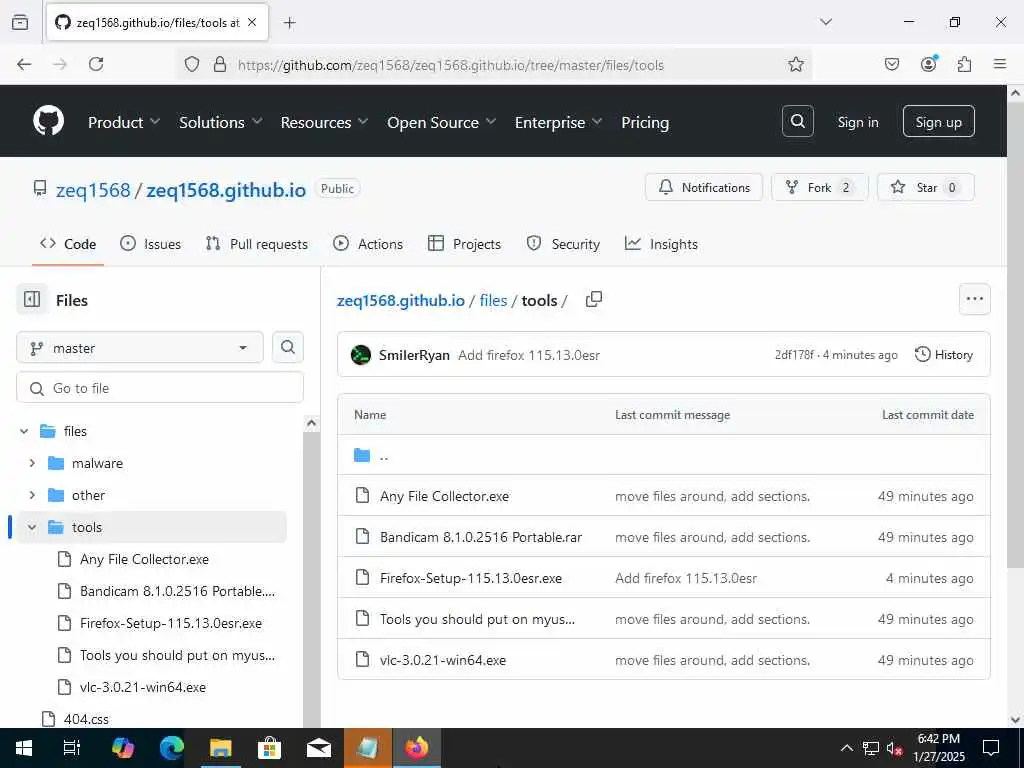The height and width of the screenshot is (768, 1024).
Task: Collapse the Files side panel icon
Action: pyautogui.click(x=32, y=300)
